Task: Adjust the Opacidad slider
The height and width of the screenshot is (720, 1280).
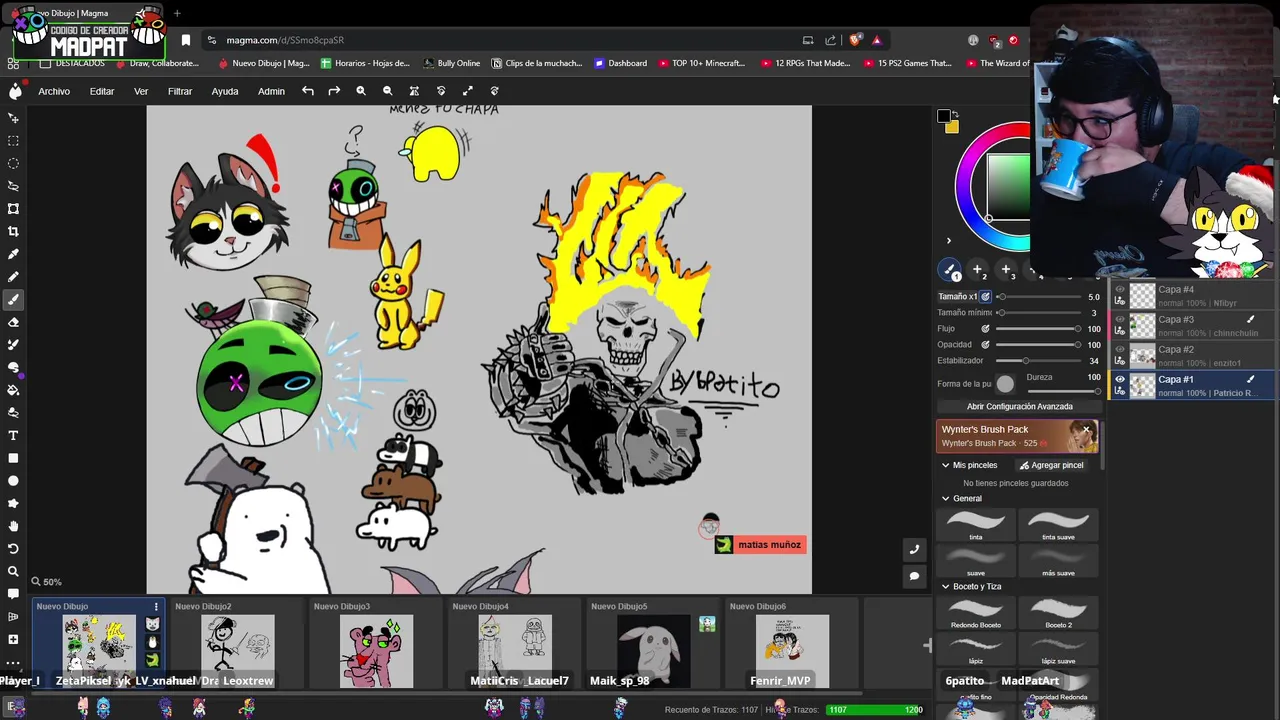Action: 1037,344
